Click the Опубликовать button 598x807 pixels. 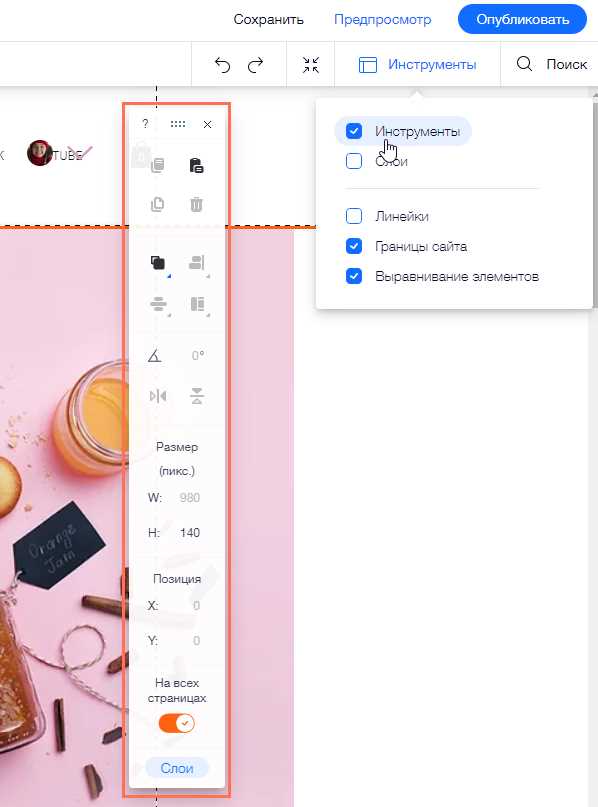(x=522, y=20)
